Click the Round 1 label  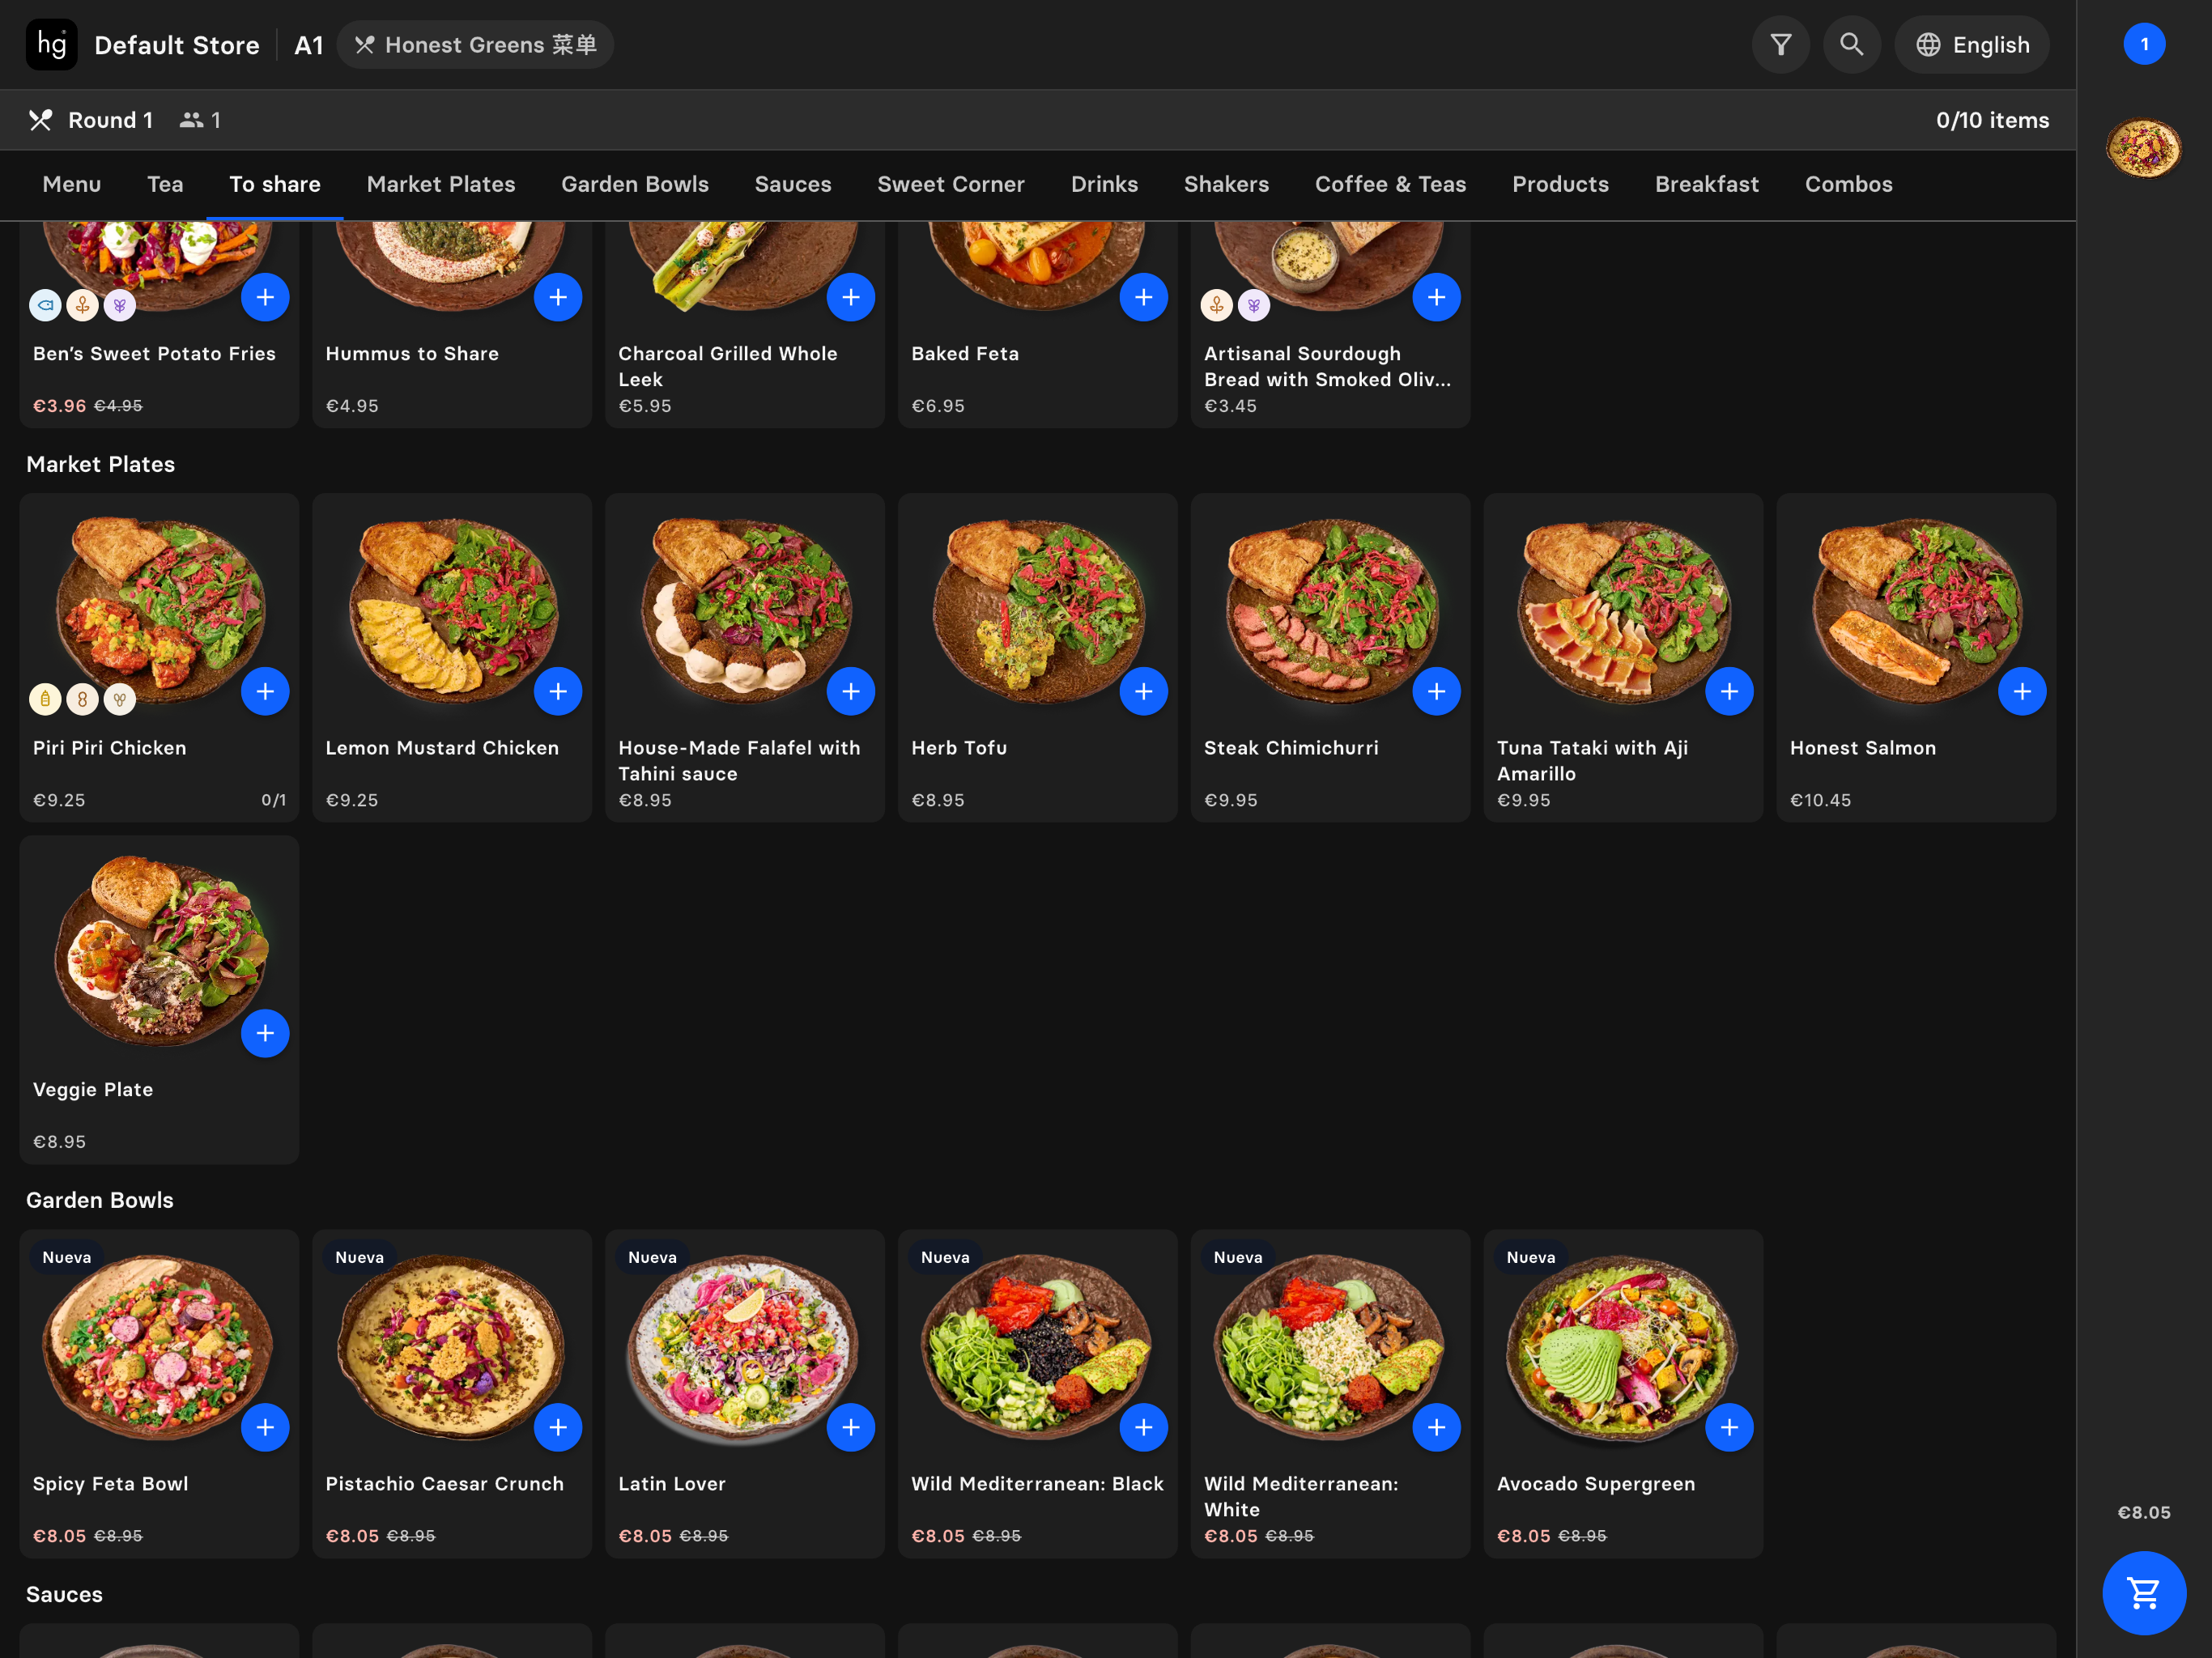(111, 120)
